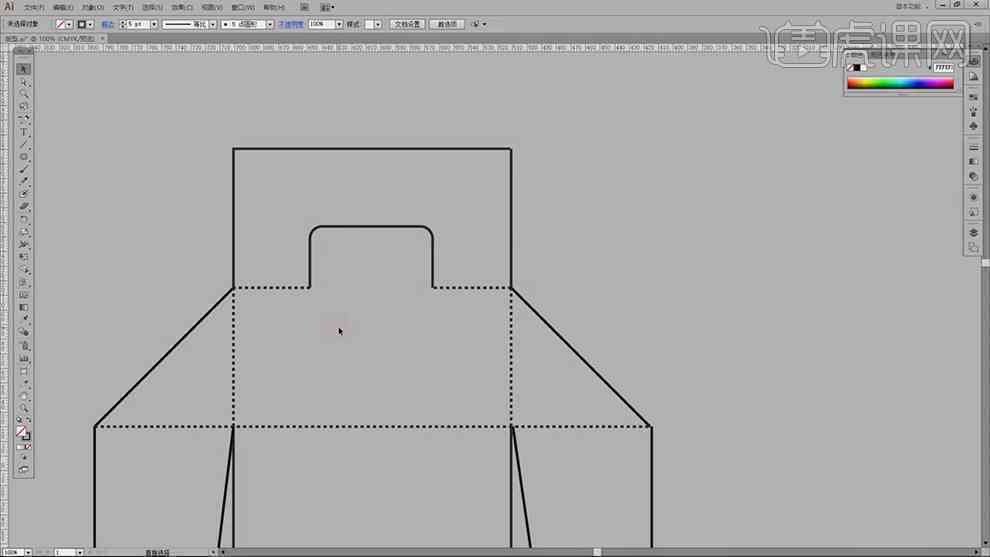The width and height of the screenshot is (990, 557).
Task: Open the Layers panel icon
Action: [x=973, y=233]
